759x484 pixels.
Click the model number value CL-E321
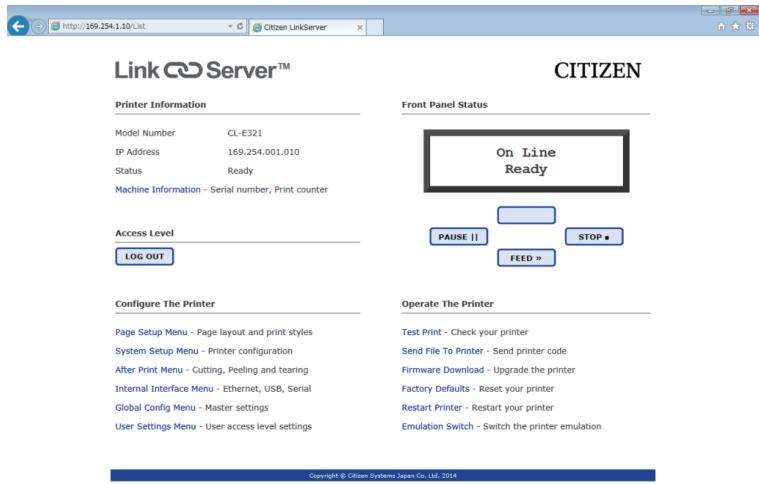(x=245, y=133)
